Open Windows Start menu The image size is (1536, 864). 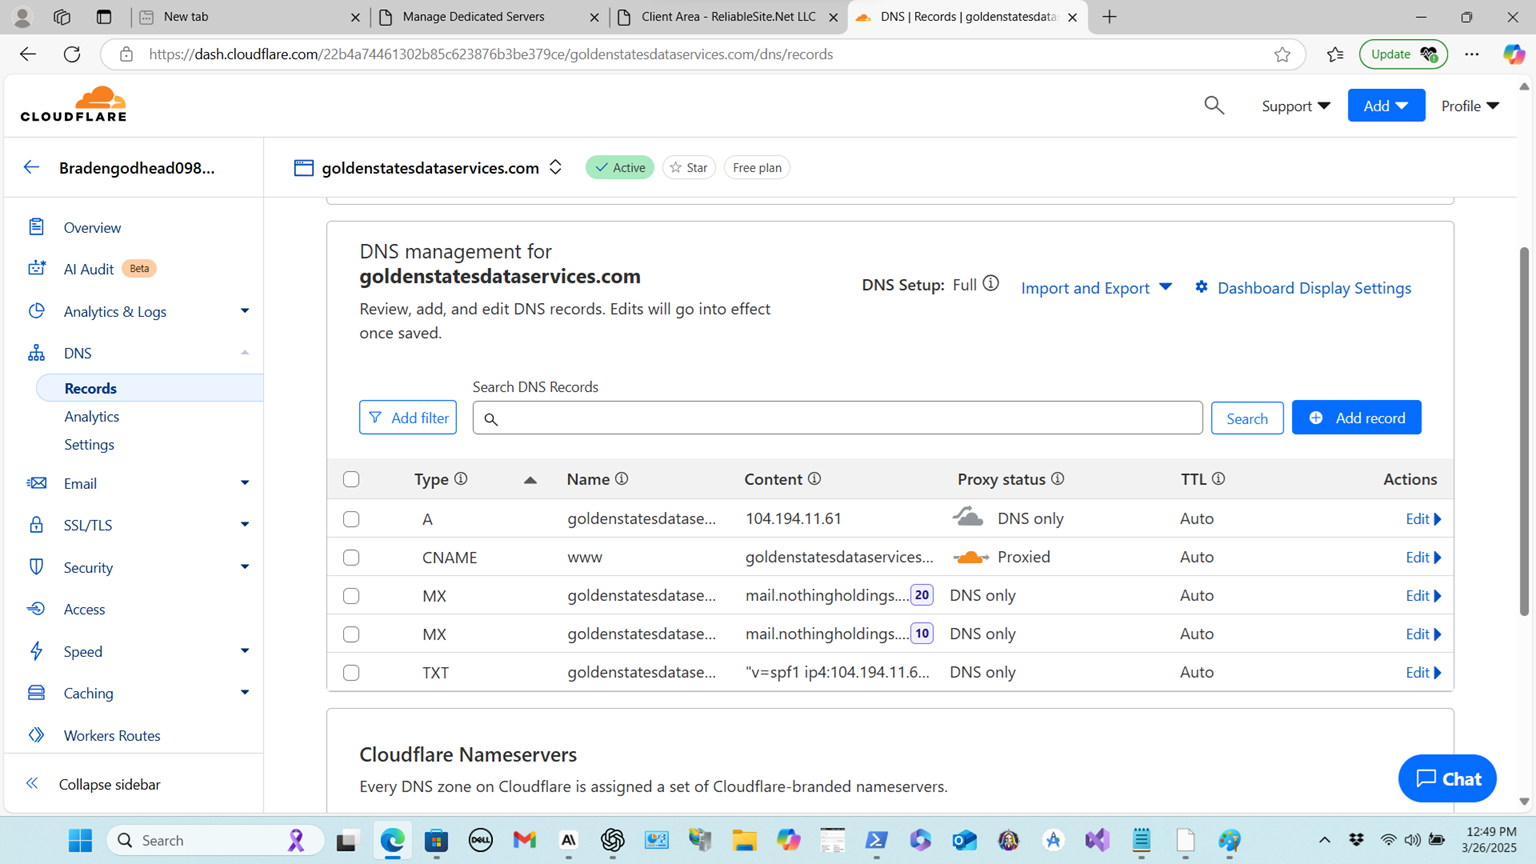tap(81, 840)
